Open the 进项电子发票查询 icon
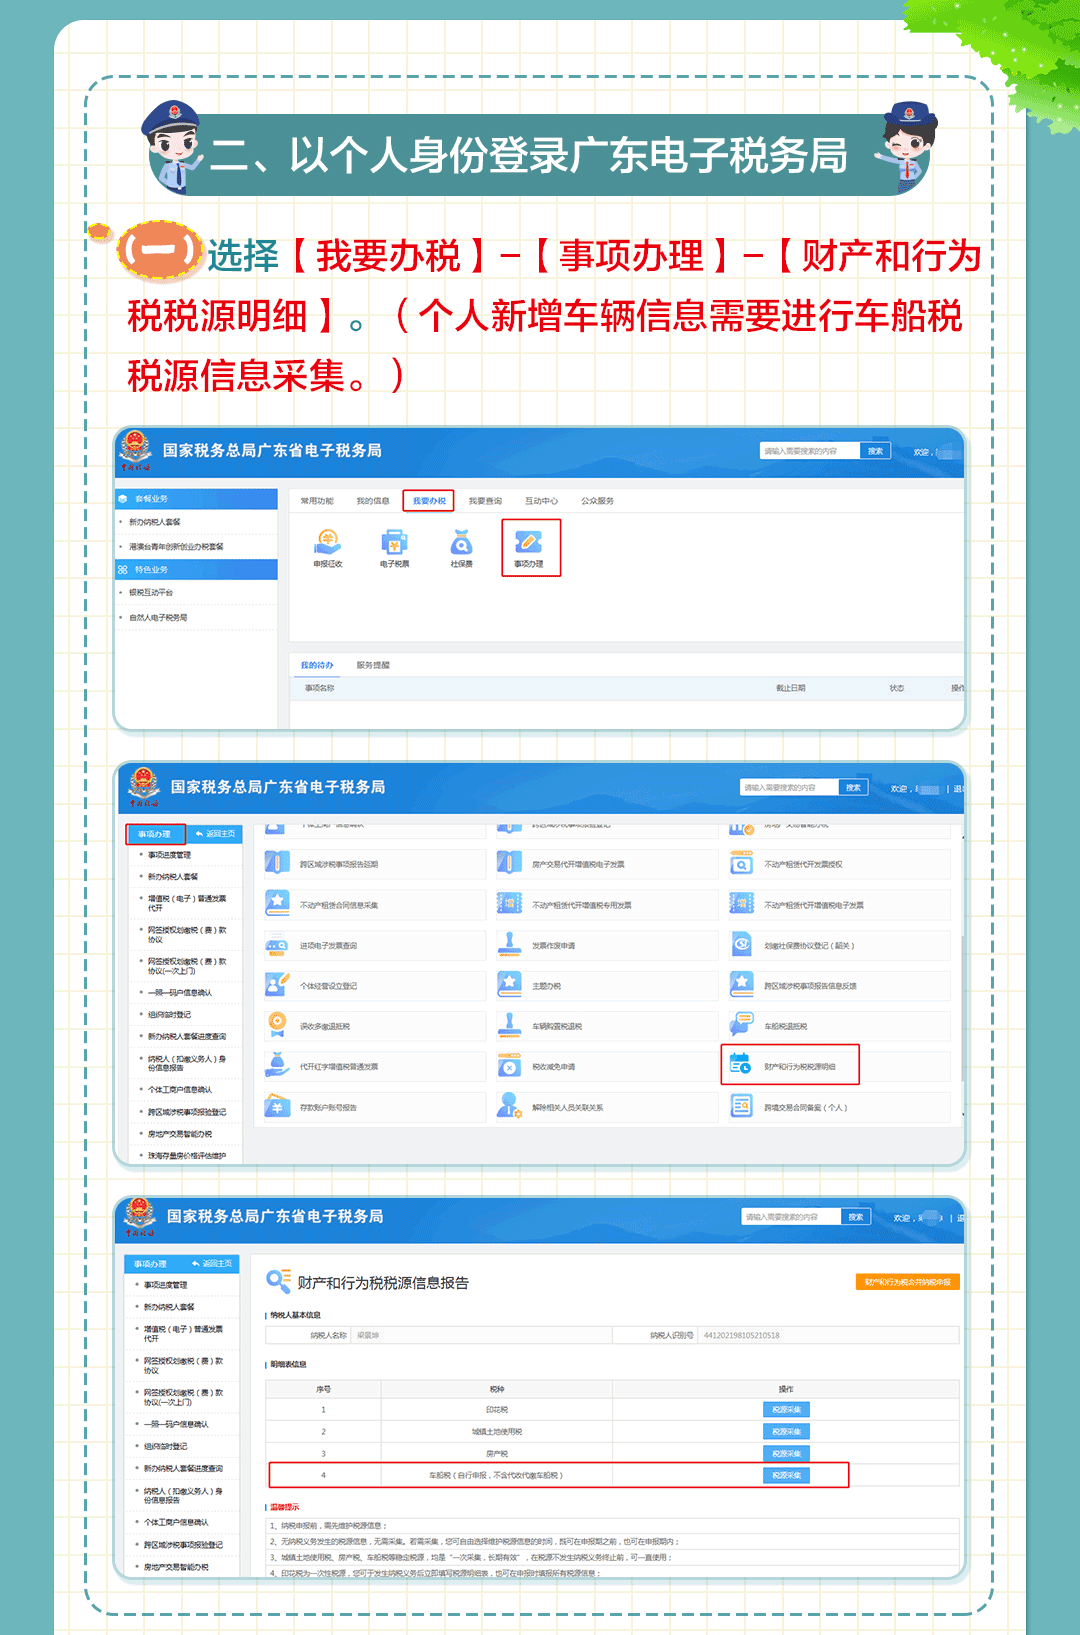This screenshot has height=1635, width=1080. pos(277,945)
